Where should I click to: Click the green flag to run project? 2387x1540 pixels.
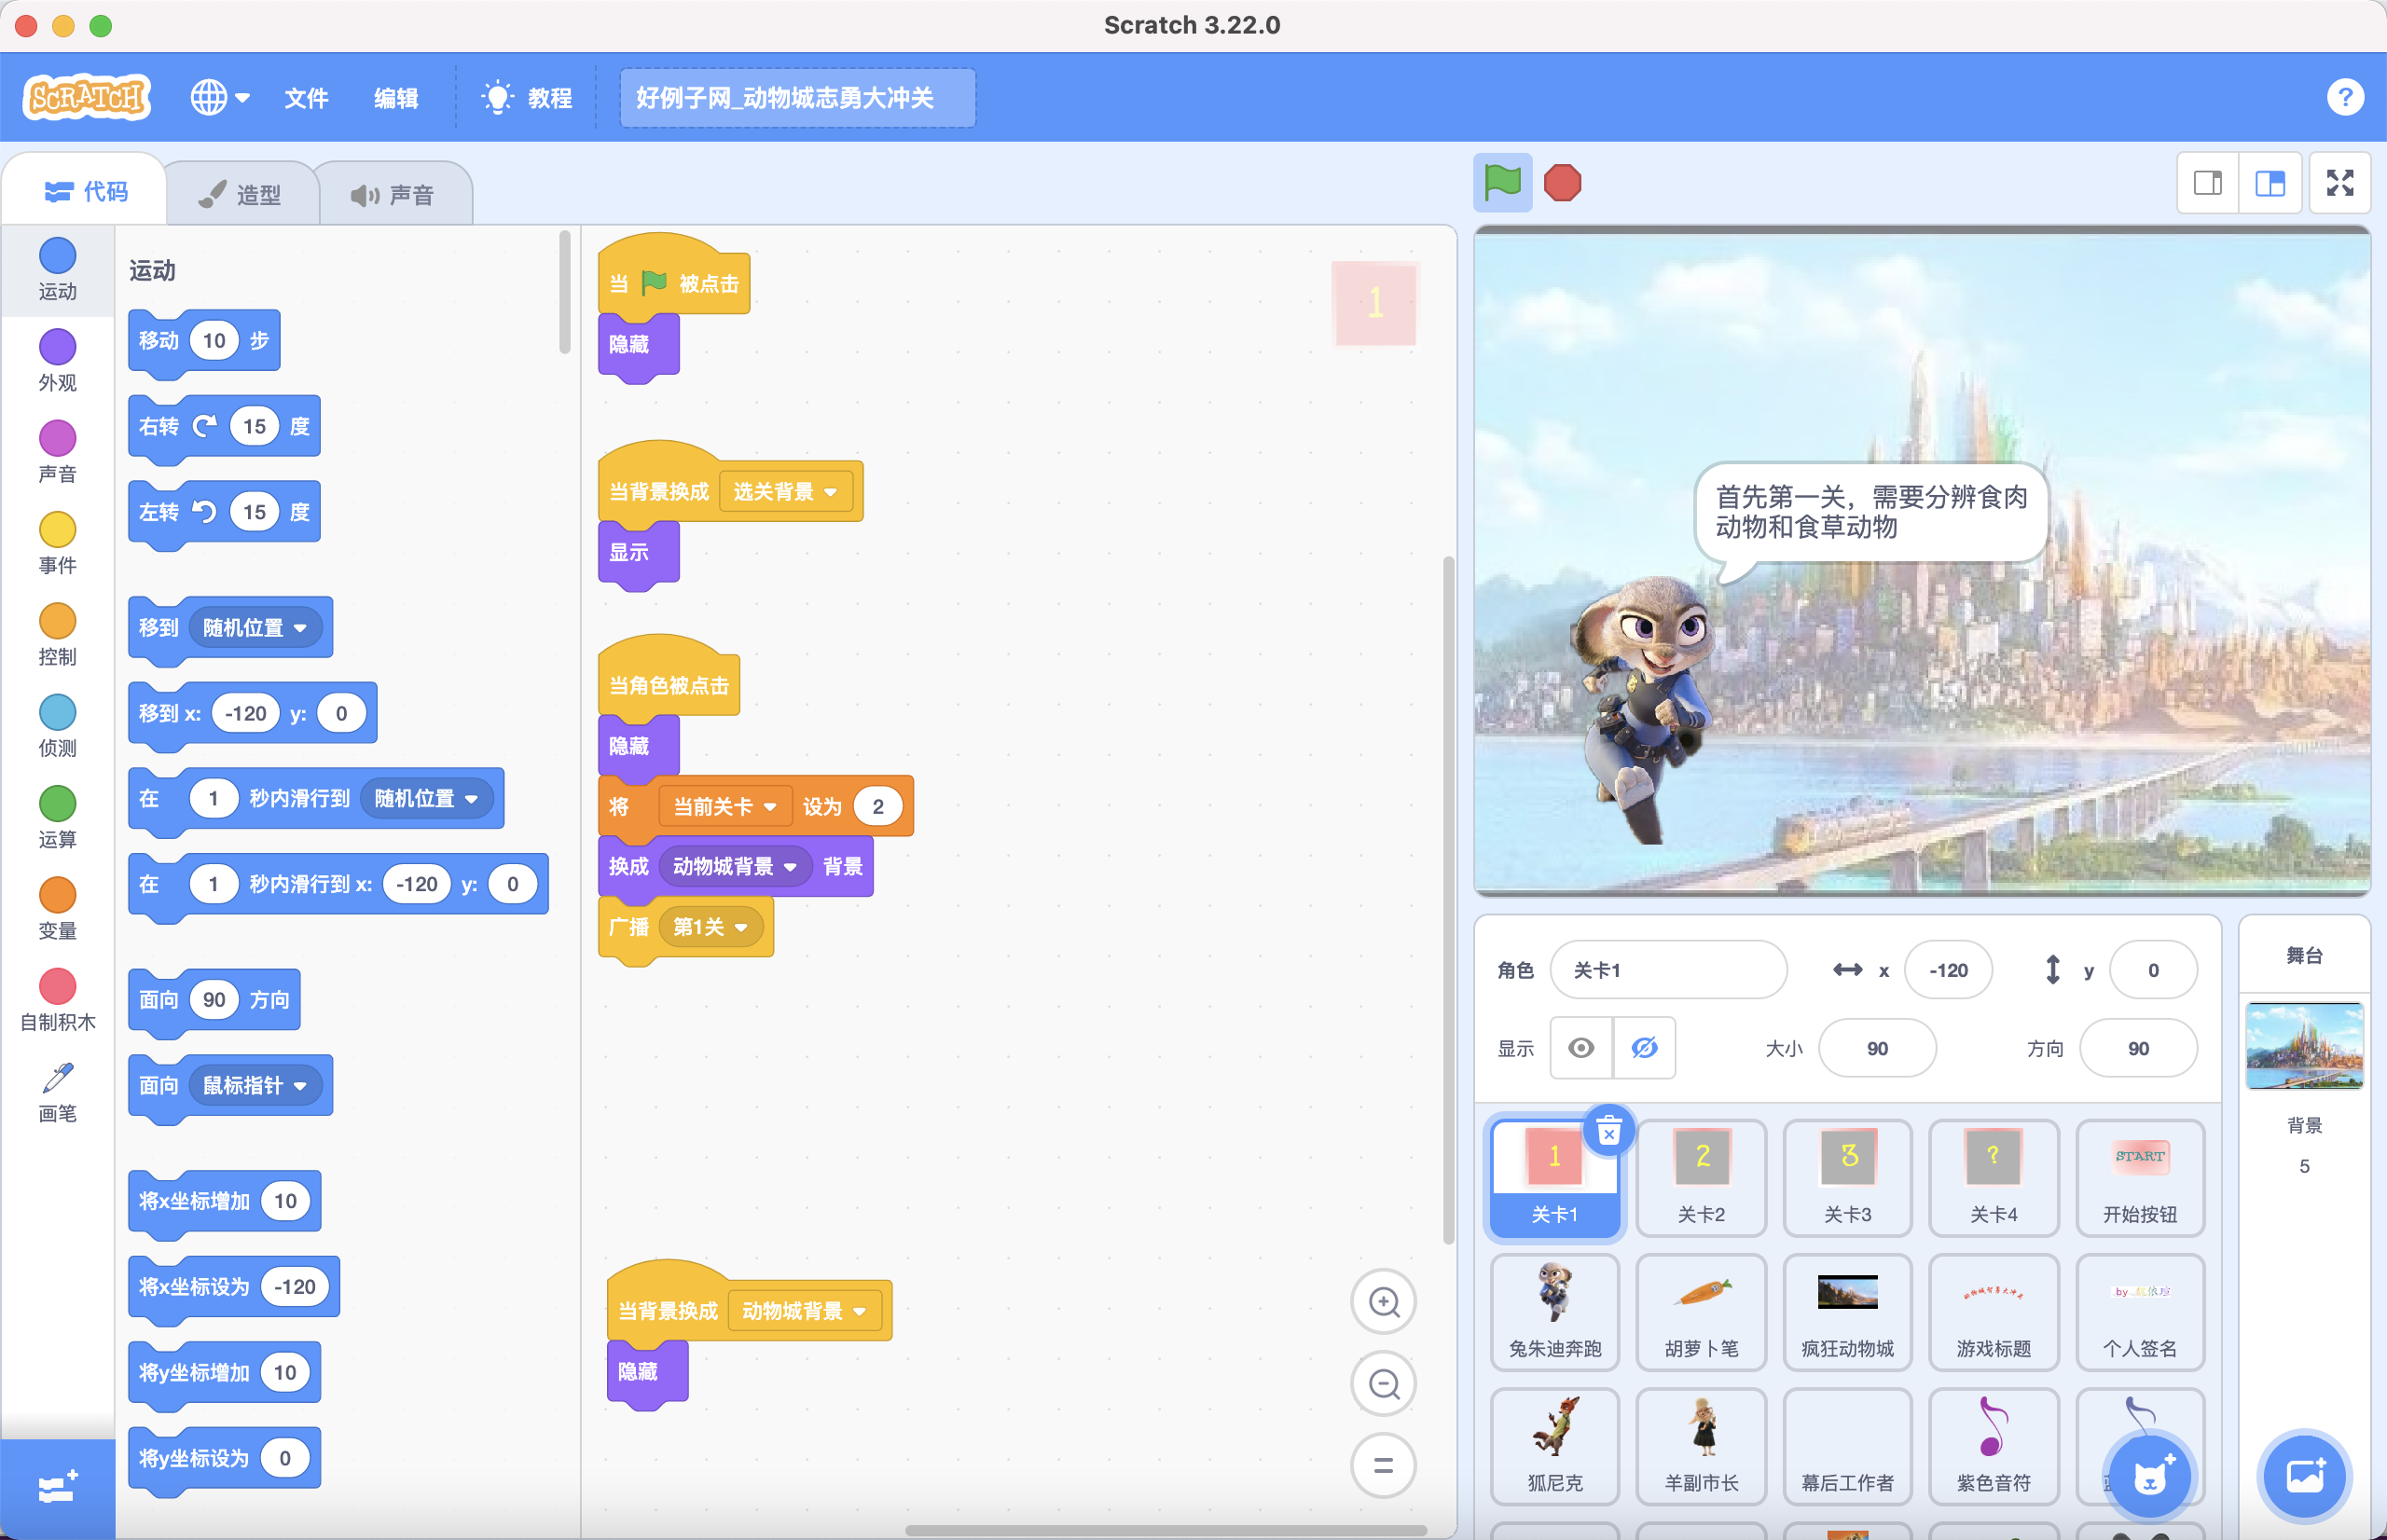tap(1502, 183)
